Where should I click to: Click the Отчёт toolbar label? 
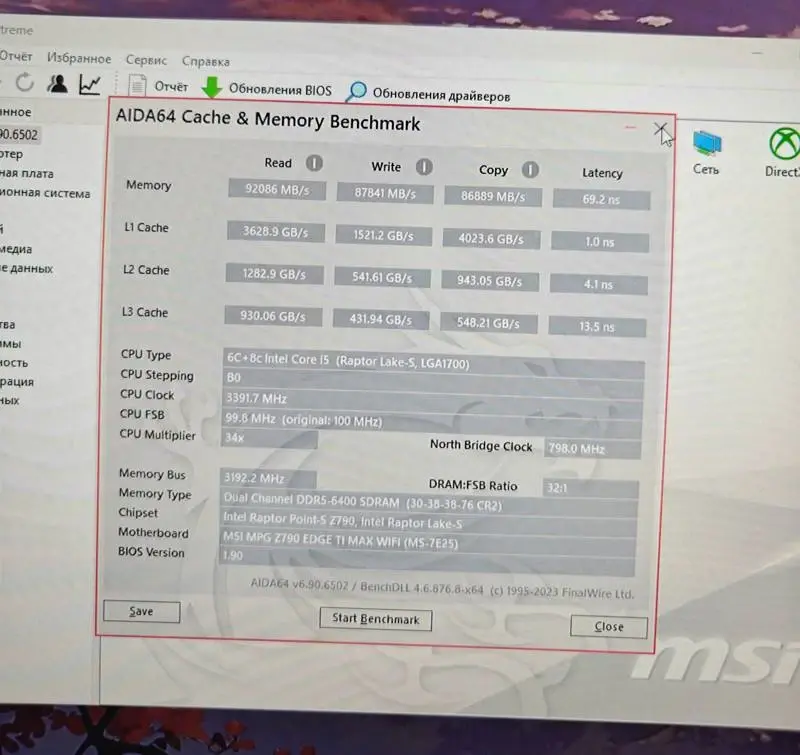click(x=171, y=87)
